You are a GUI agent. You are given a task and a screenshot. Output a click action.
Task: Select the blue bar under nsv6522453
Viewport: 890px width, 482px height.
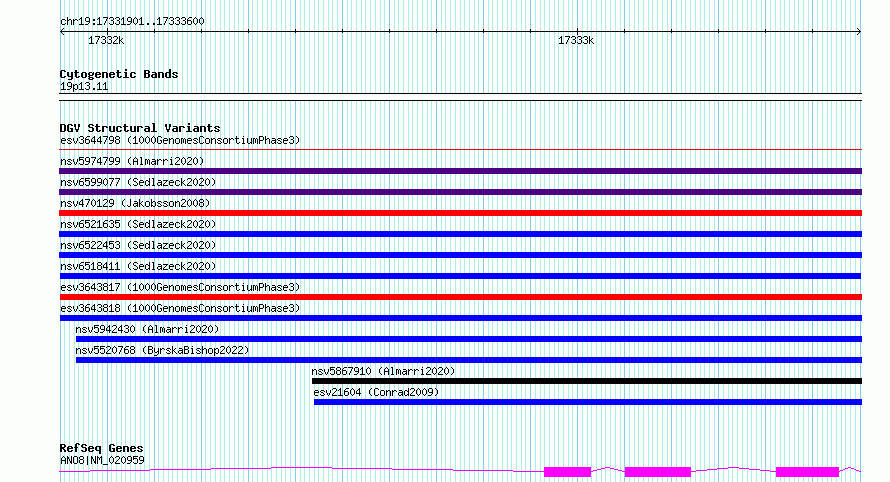[x=460, y=255]
